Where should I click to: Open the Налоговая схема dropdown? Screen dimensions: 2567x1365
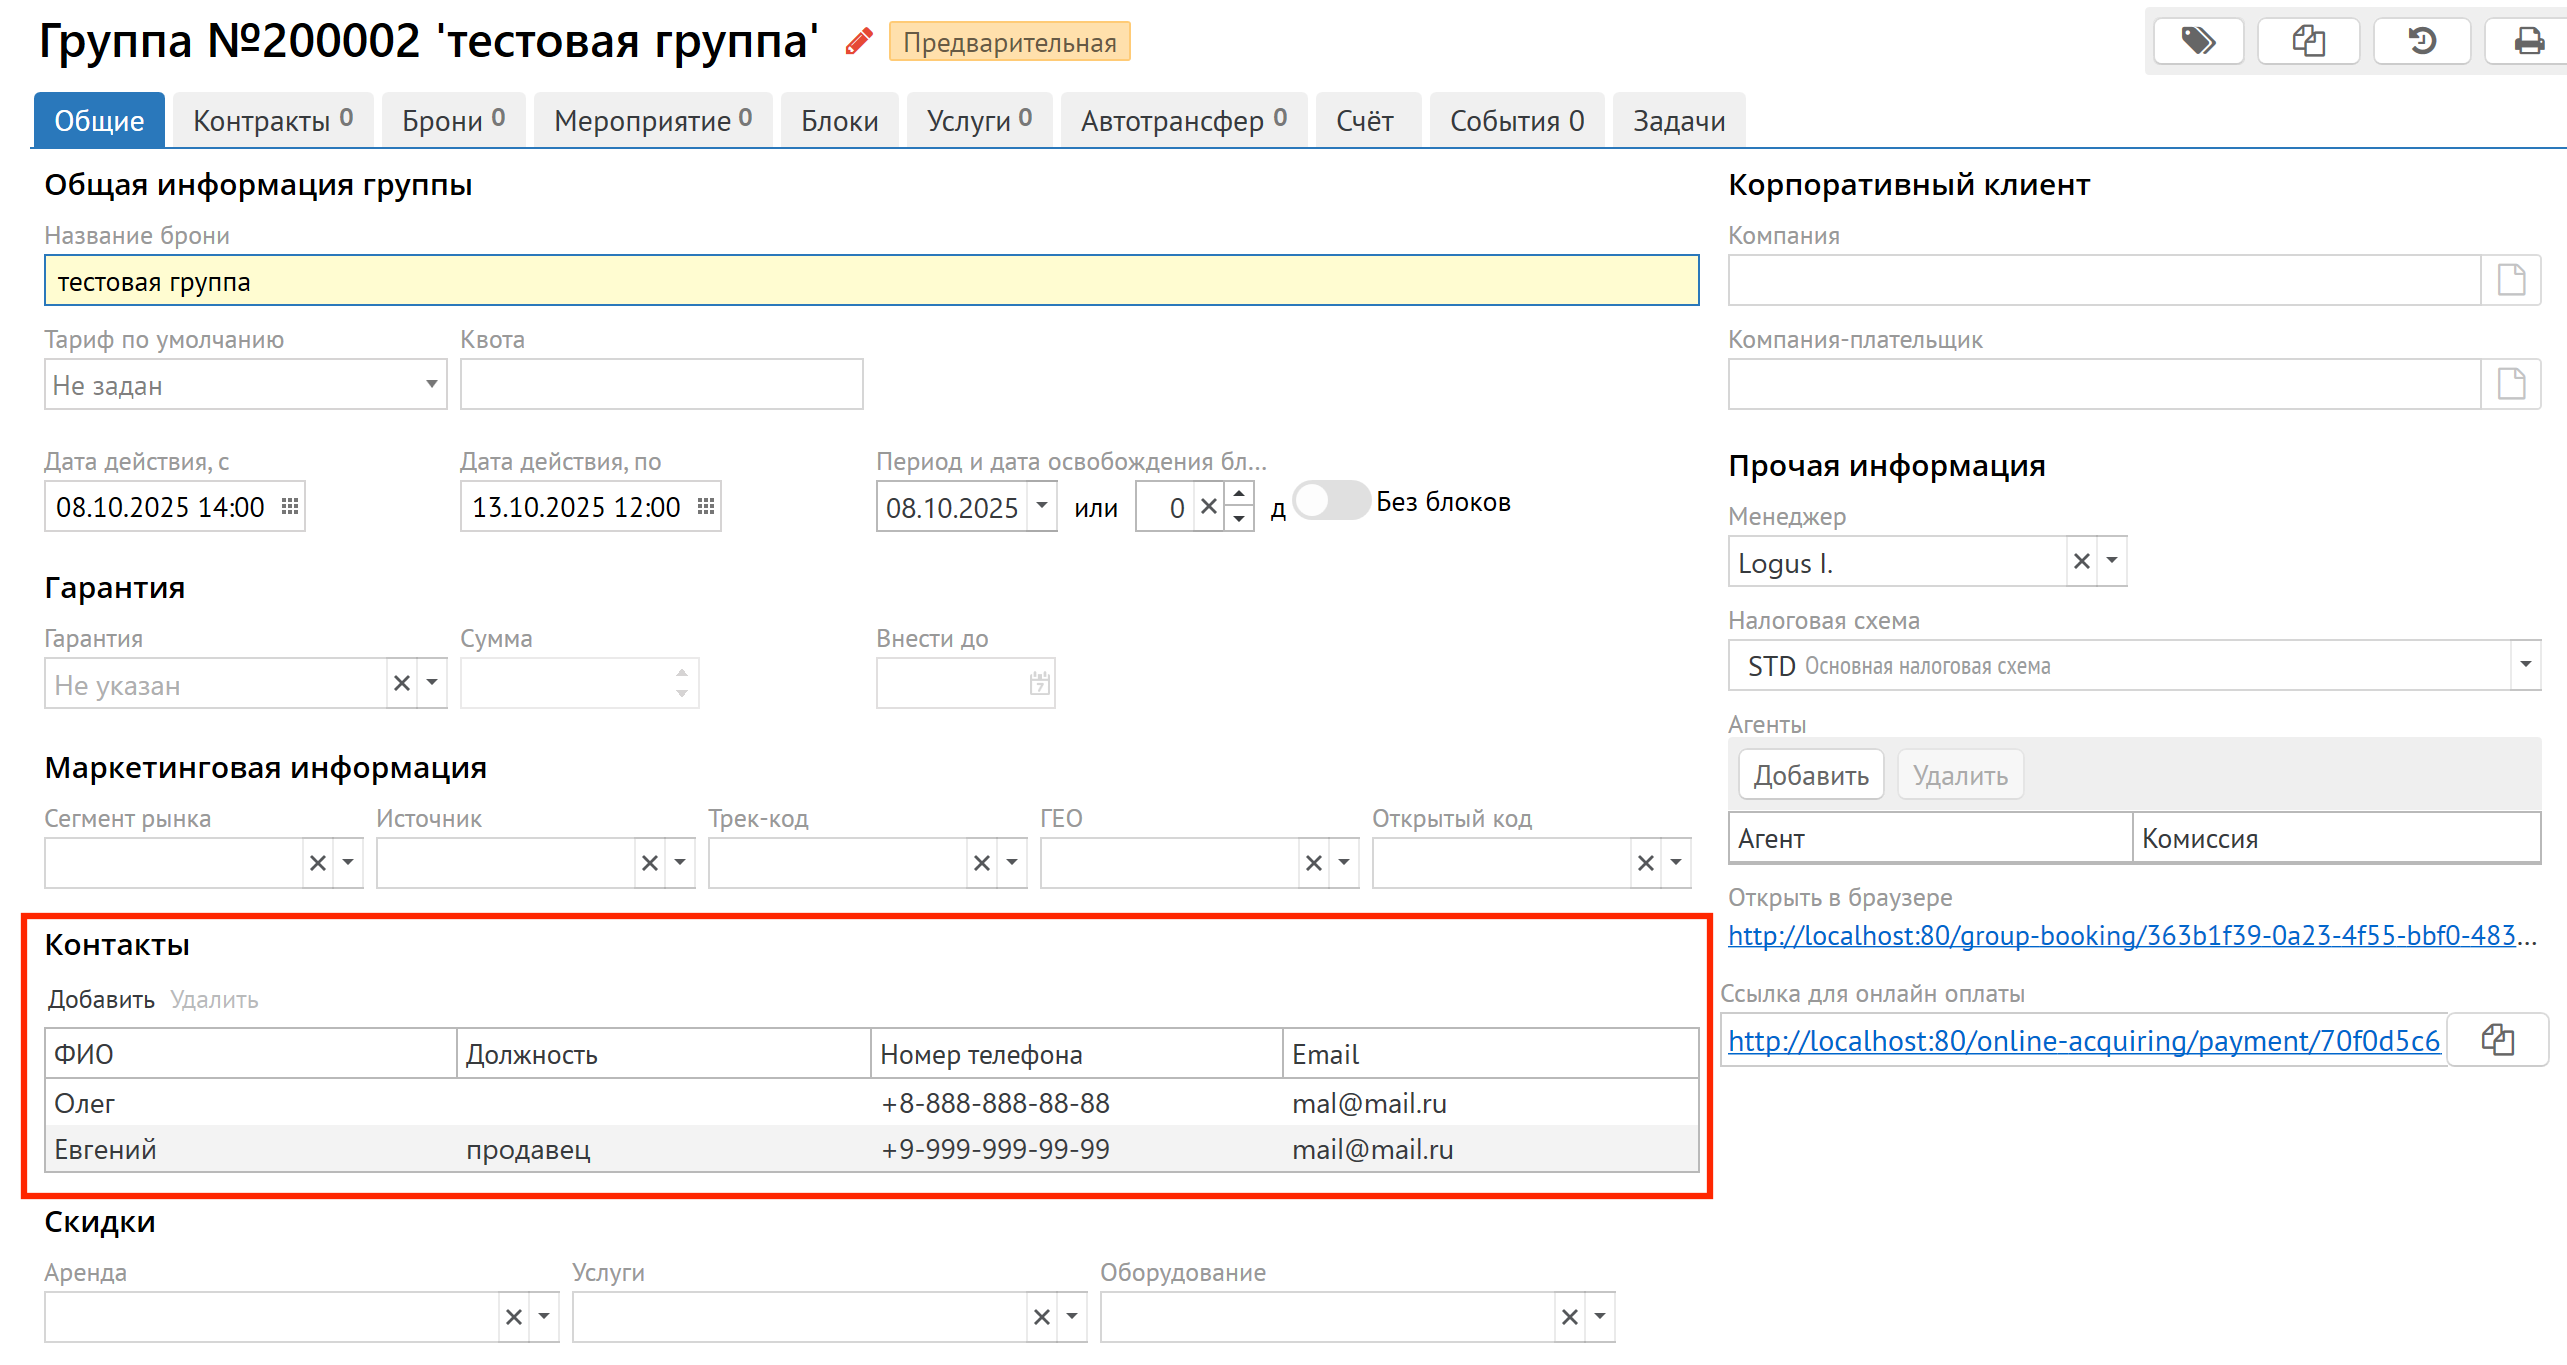click(x=2525, y=665)
